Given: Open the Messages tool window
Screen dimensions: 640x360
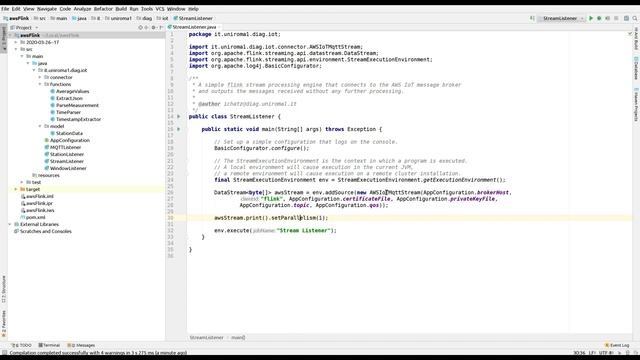Looking at the screenshot, I should (81, 345).
